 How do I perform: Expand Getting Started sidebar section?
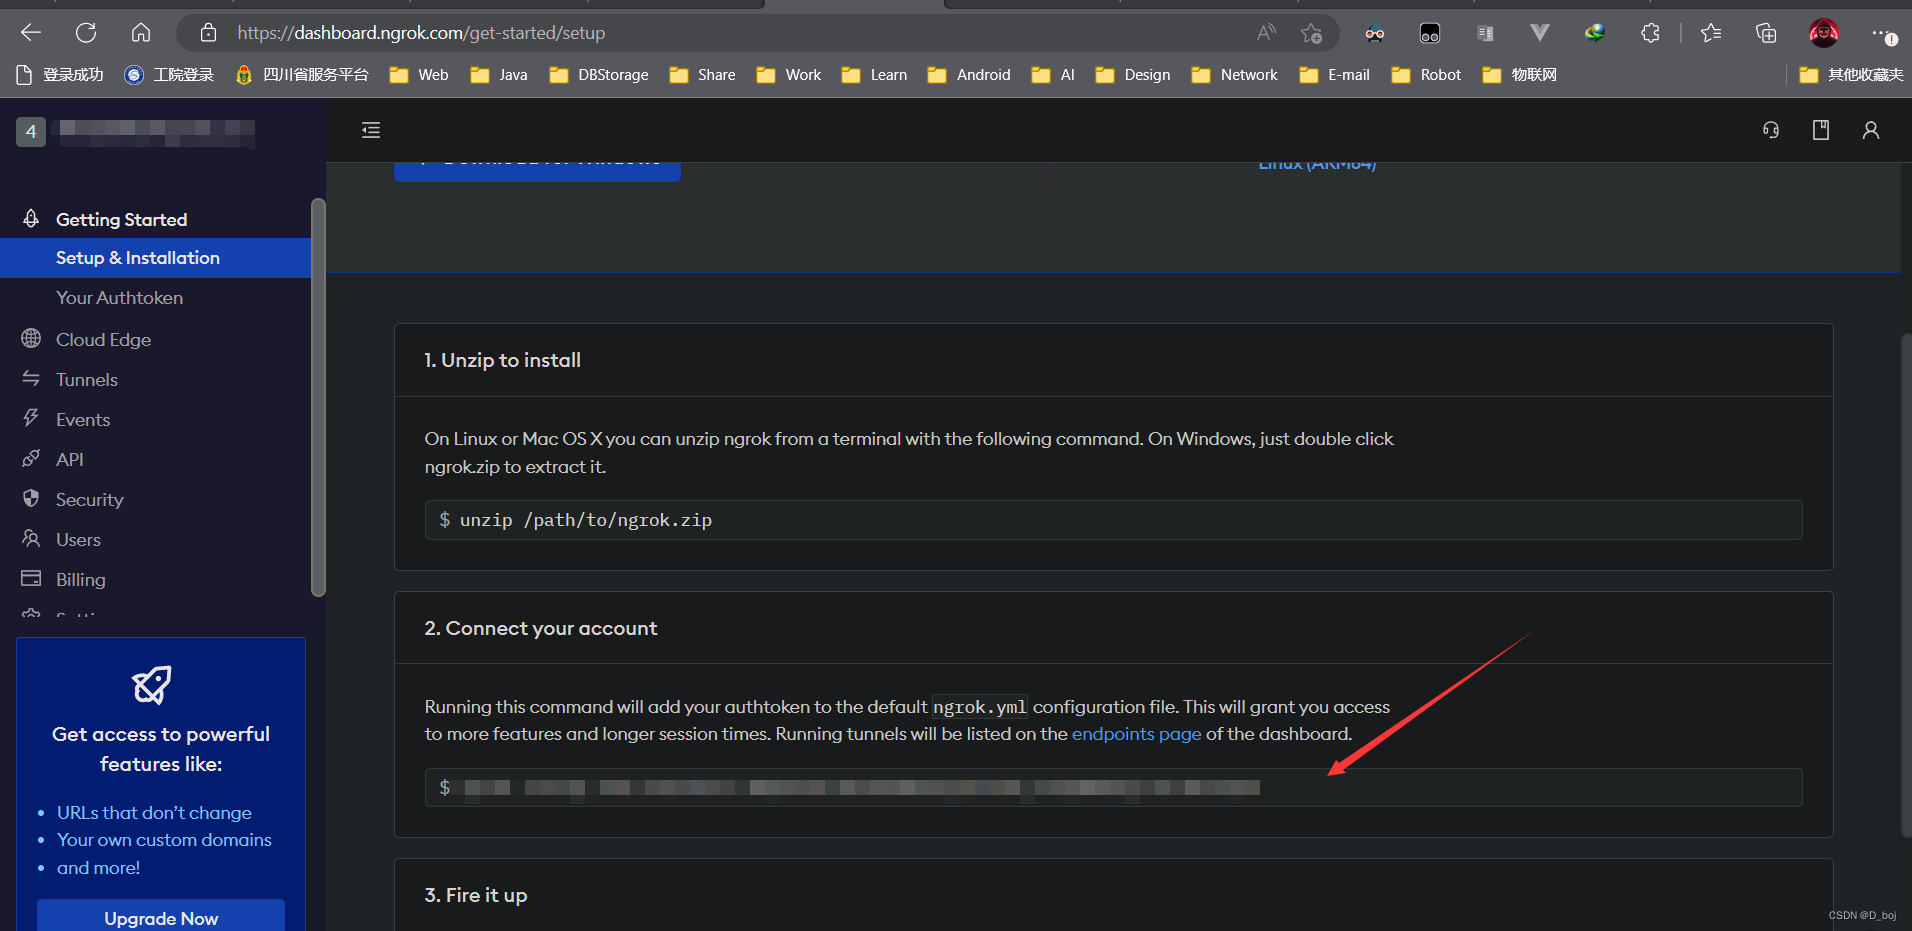[x=121, y=219]
